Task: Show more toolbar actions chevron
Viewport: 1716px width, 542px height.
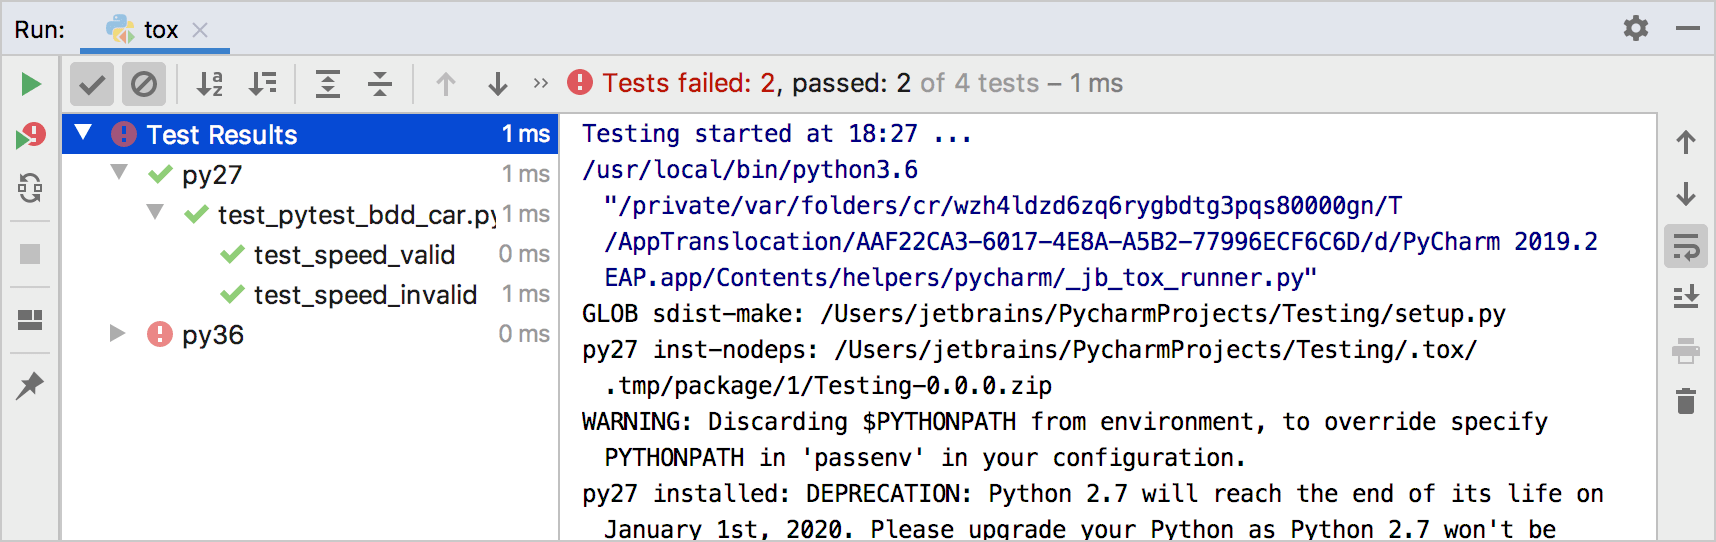Action: 541,84
